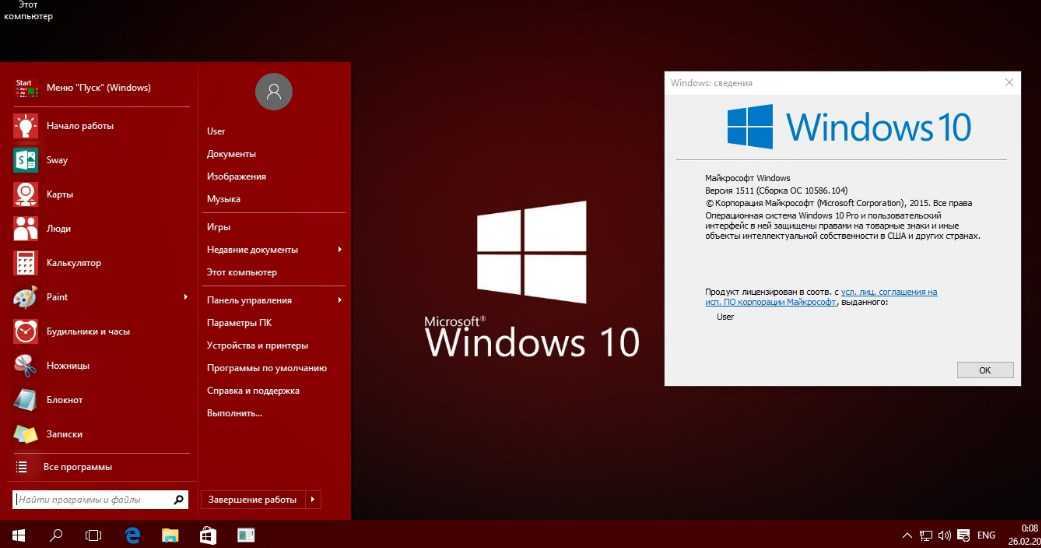Screen dimensions: 1041x548
Task: Open Документы in Start menu
Action: tap(231, 154)
